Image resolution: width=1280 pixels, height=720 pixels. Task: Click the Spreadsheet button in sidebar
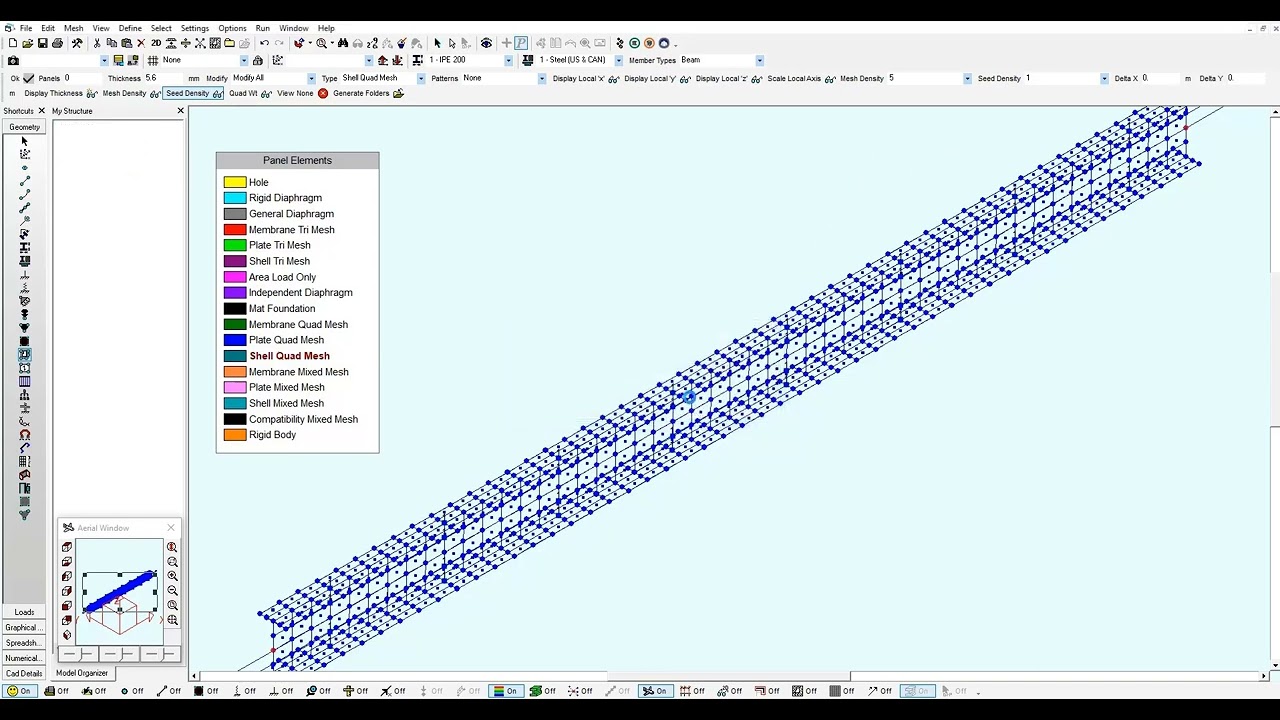[x=24, y=643]
